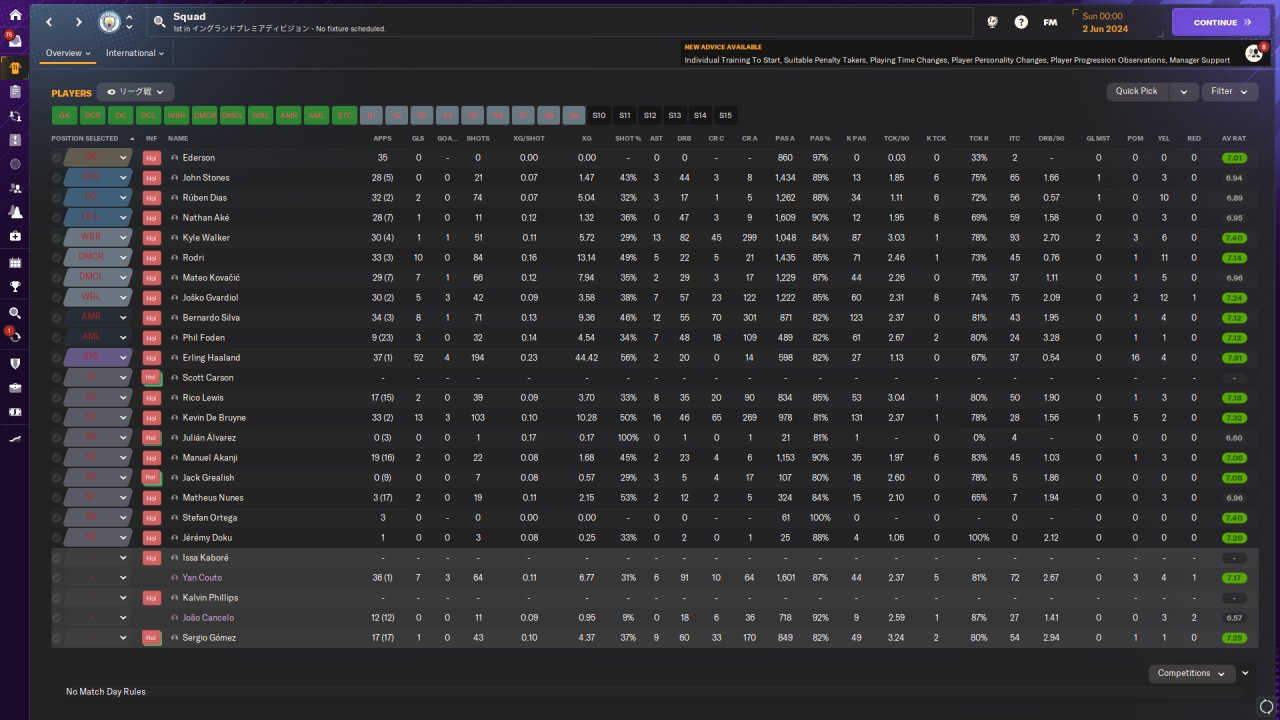
Task: Open the world globe icon
Action: (993, 22)
